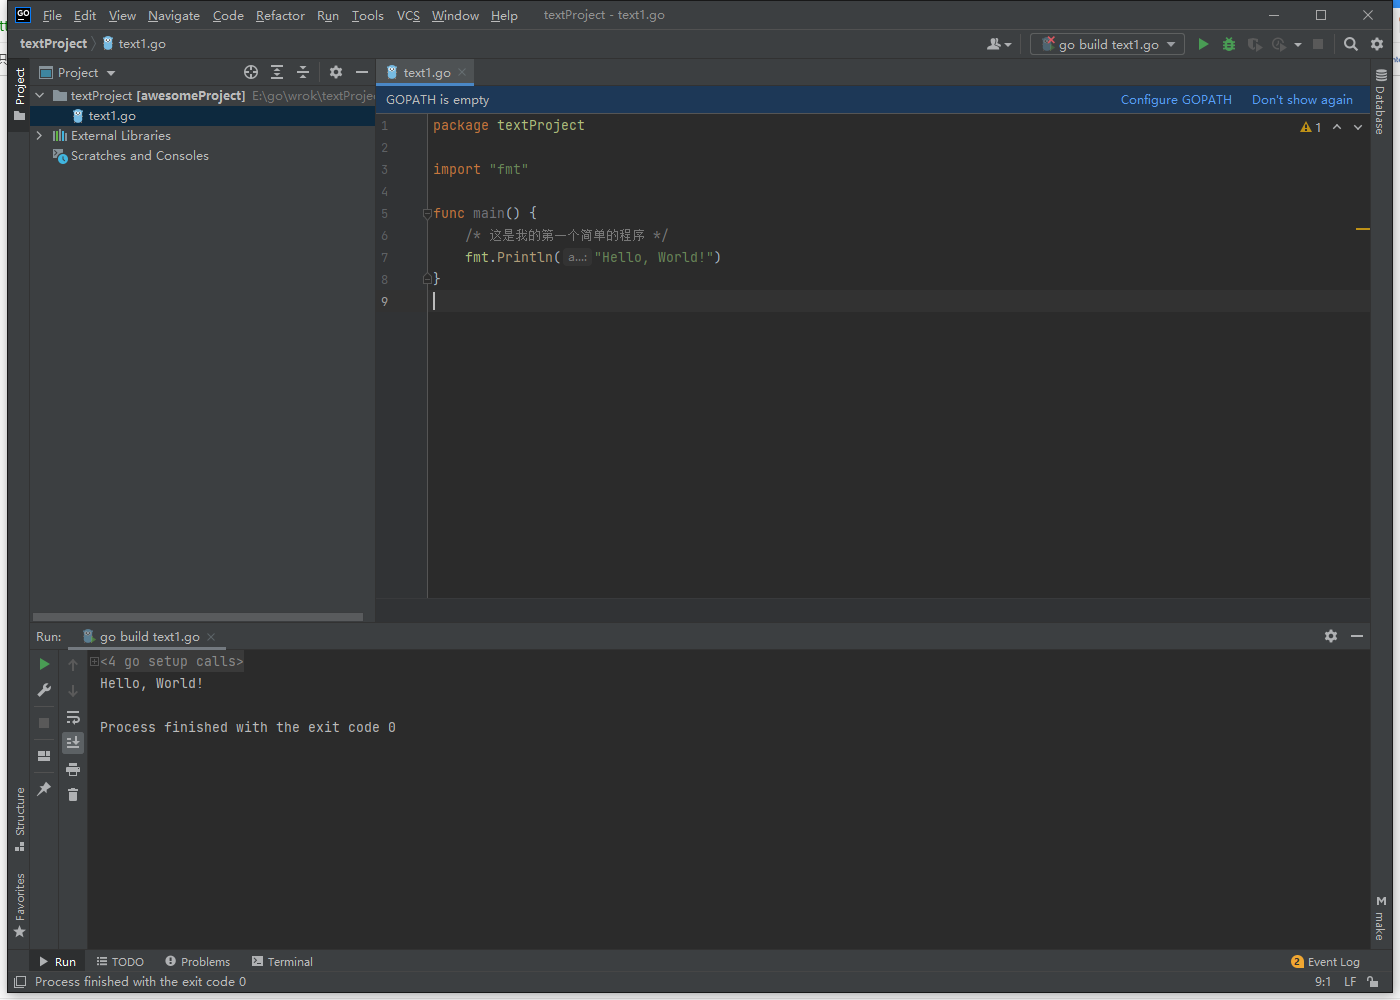1400x1000 pixels.
Task: Click Don't show again link
Action: [x=1302, y=100]
